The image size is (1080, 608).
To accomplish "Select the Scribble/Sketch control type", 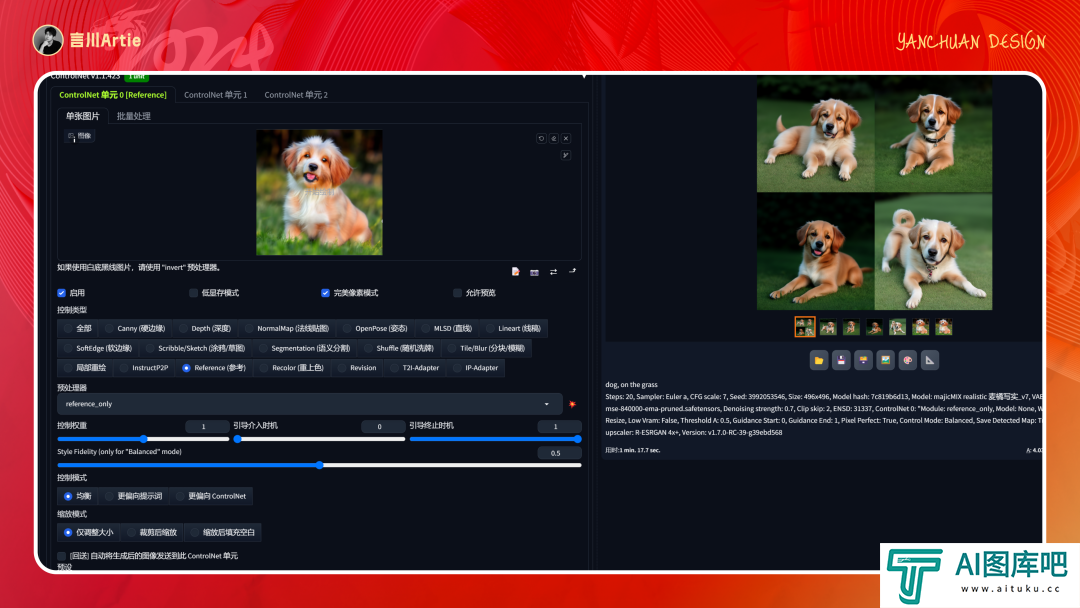I will coord(196,348).
